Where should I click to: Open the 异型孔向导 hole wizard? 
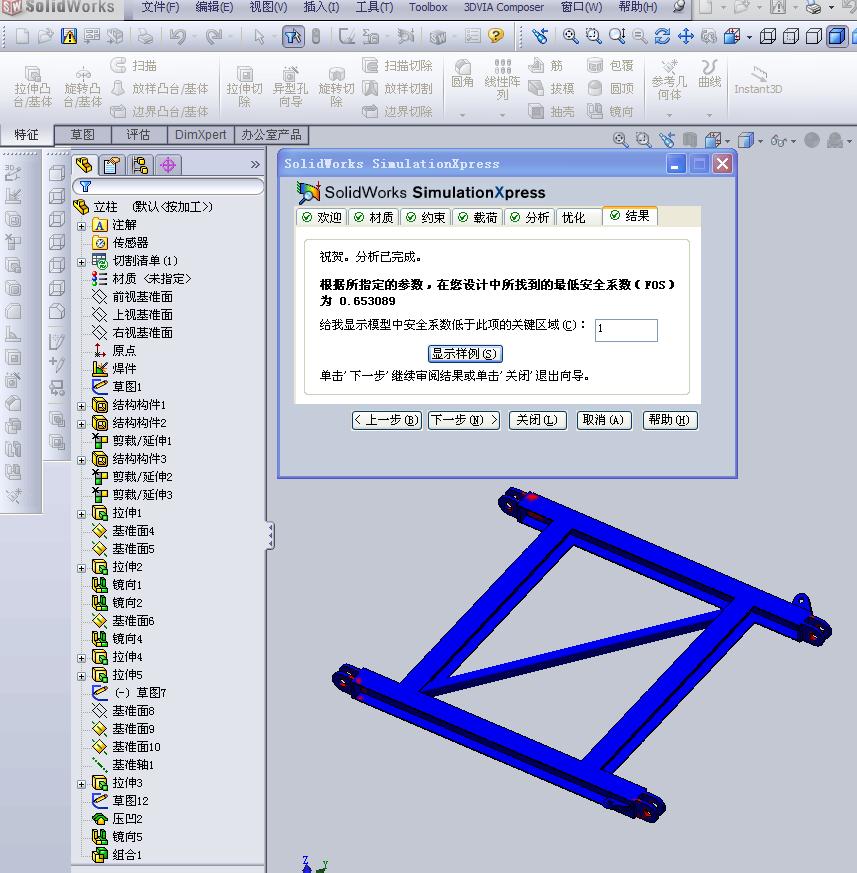[290, 86]
